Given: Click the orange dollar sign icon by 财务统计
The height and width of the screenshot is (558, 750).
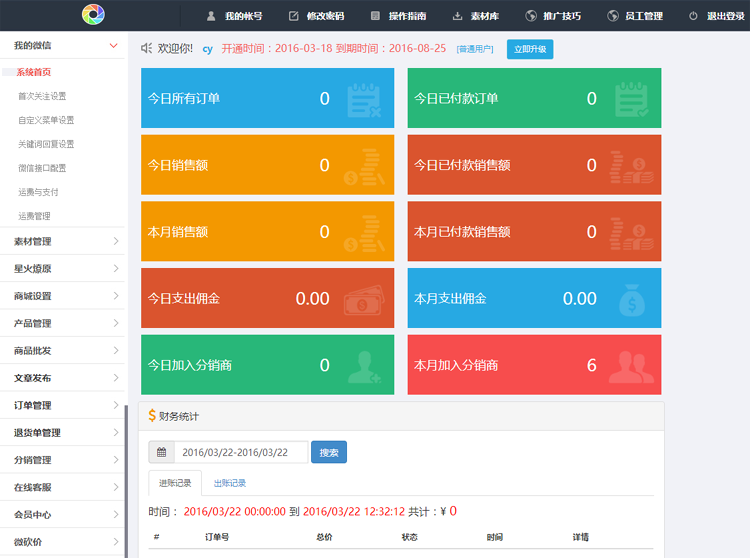Looking at the screenshot, I should click(x=151, y=415).
